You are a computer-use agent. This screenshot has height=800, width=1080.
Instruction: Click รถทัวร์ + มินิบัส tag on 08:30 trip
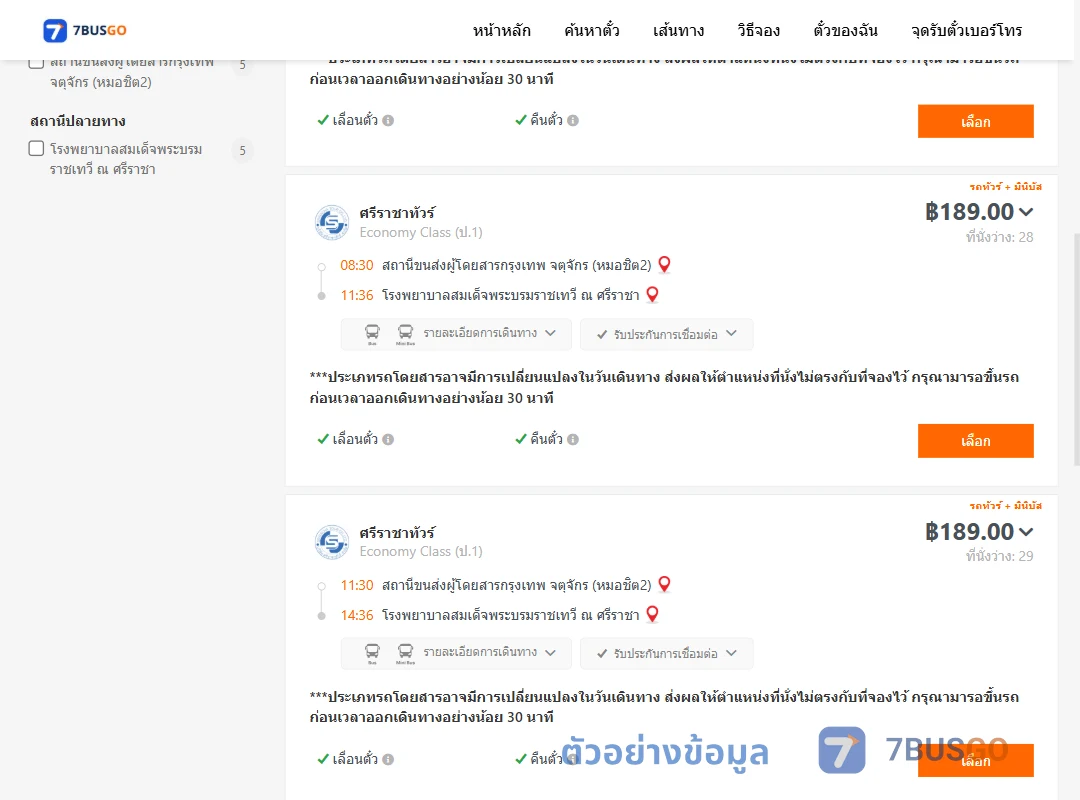(1006, 187)
